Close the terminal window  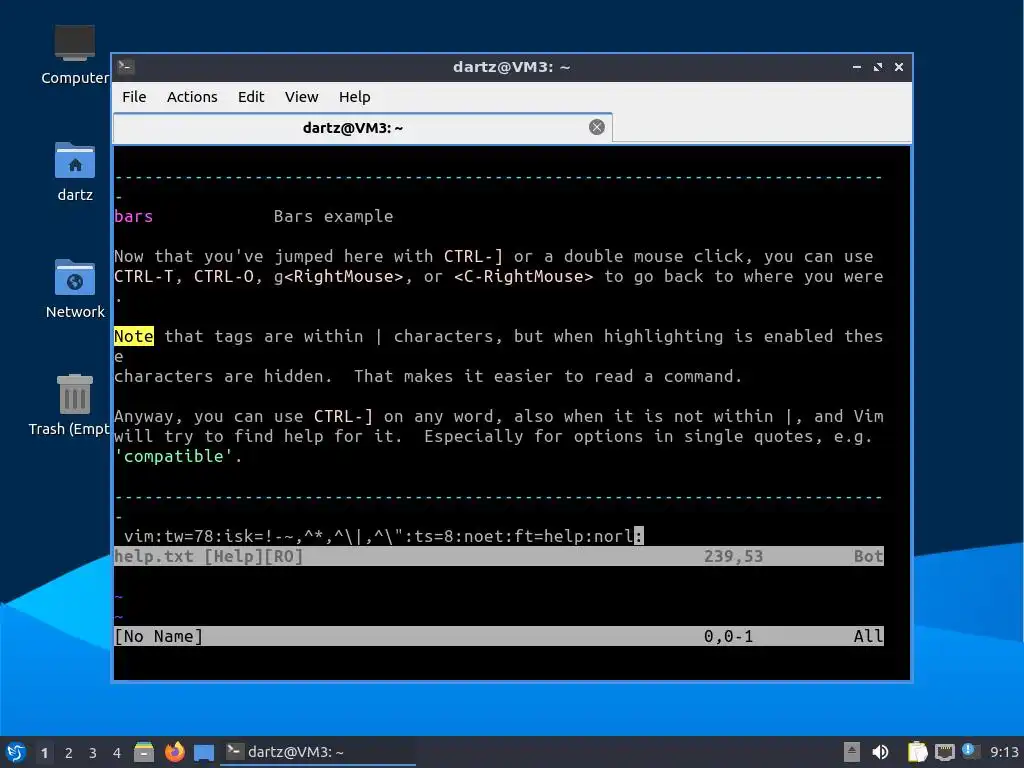coord(899,67)
